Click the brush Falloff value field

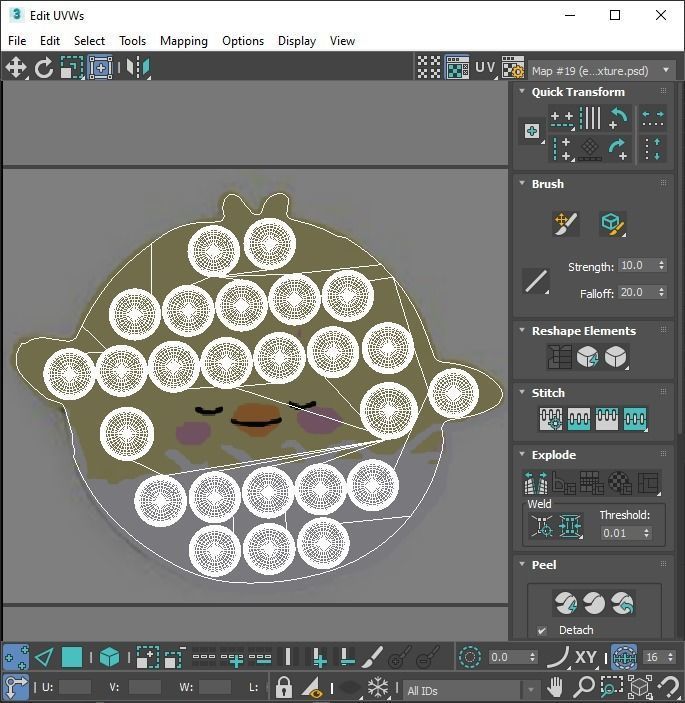637,292
